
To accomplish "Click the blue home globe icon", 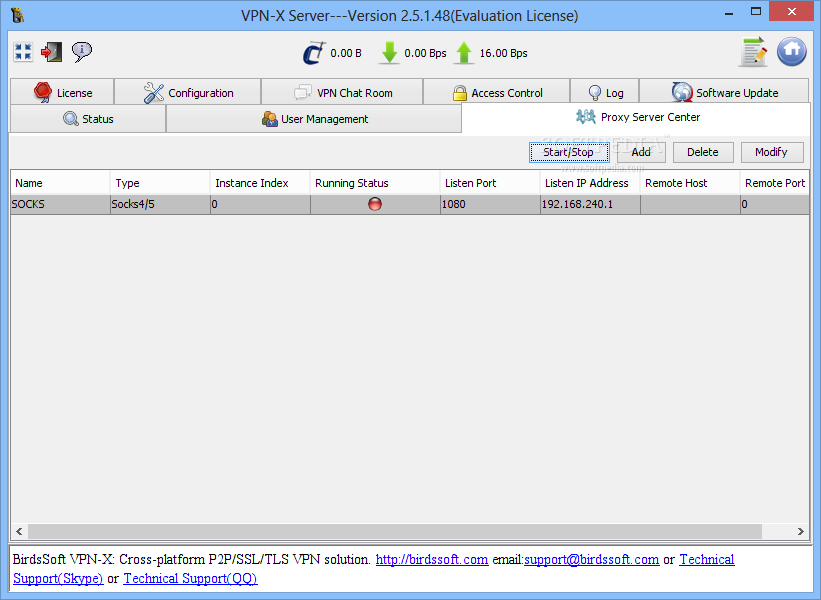I will tap(792, 51).
